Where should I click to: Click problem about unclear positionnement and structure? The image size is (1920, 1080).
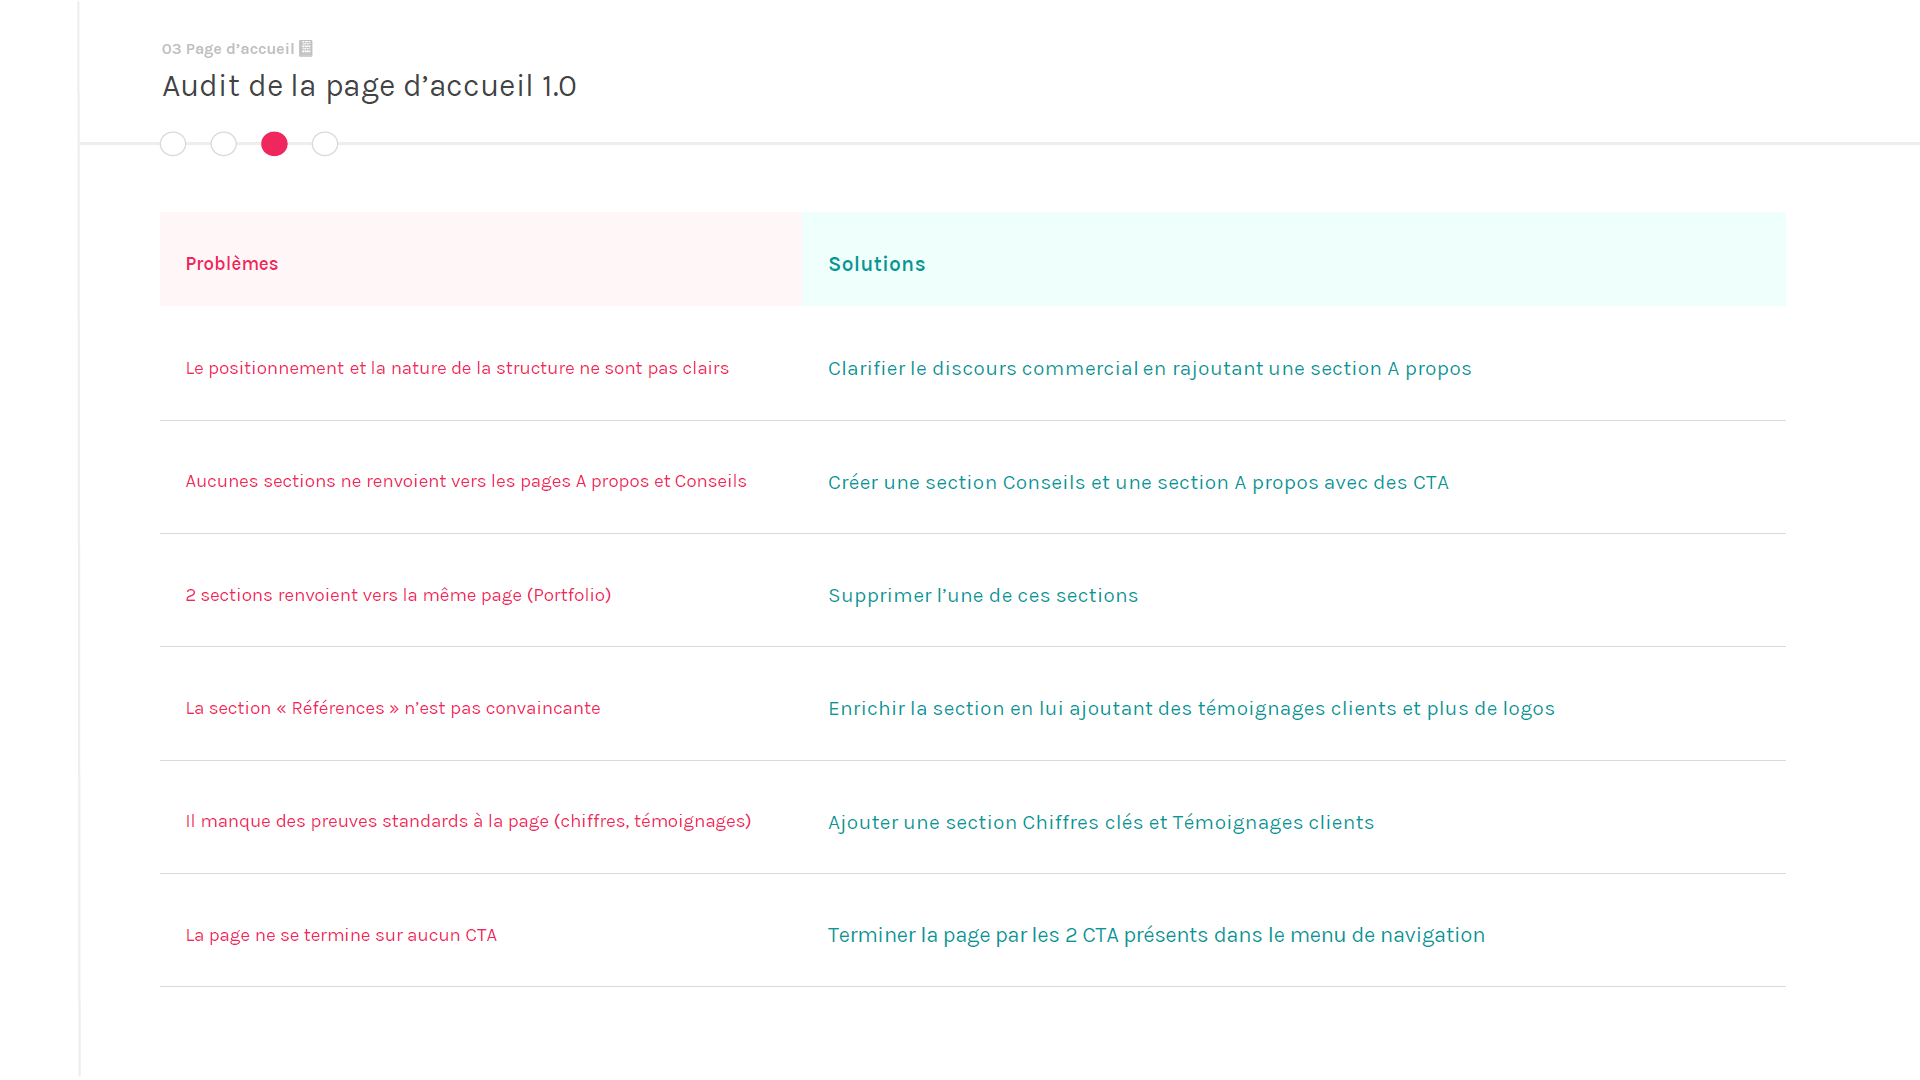coord(457,368)
